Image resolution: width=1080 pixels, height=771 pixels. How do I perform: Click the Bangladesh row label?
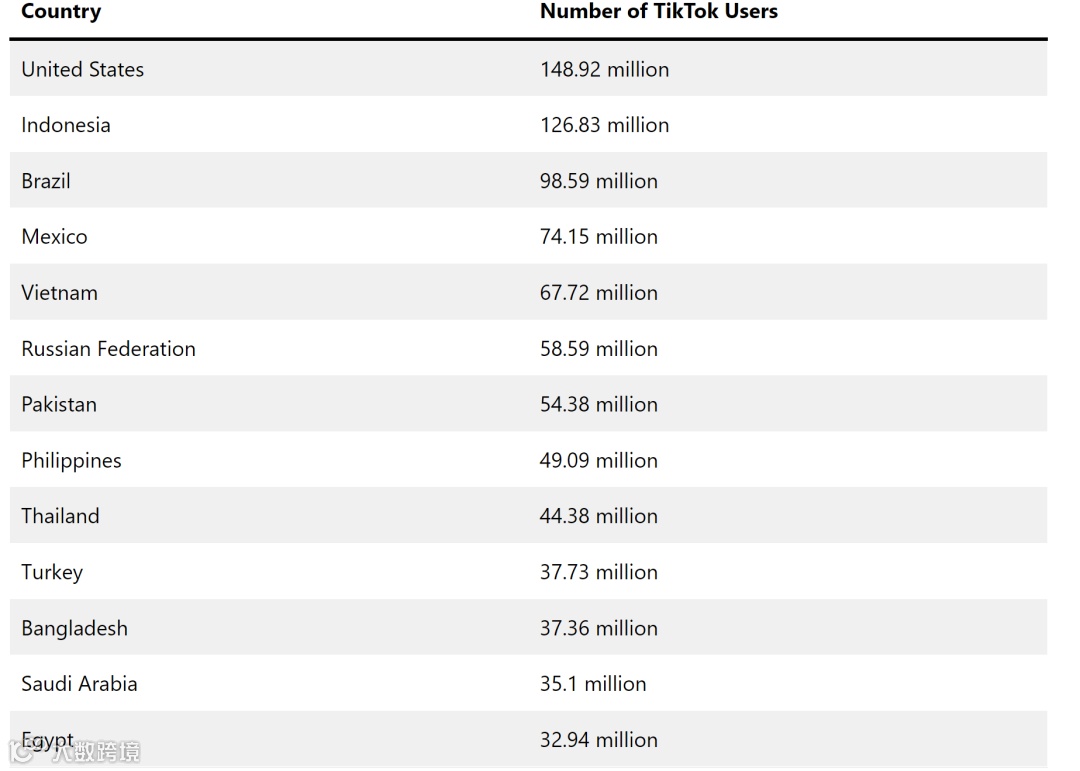click(x=74, y=629)
